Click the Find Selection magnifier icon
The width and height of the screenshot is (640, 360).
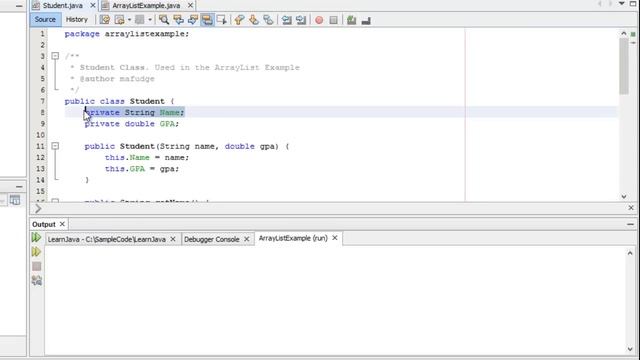click(x=164, y=20)
